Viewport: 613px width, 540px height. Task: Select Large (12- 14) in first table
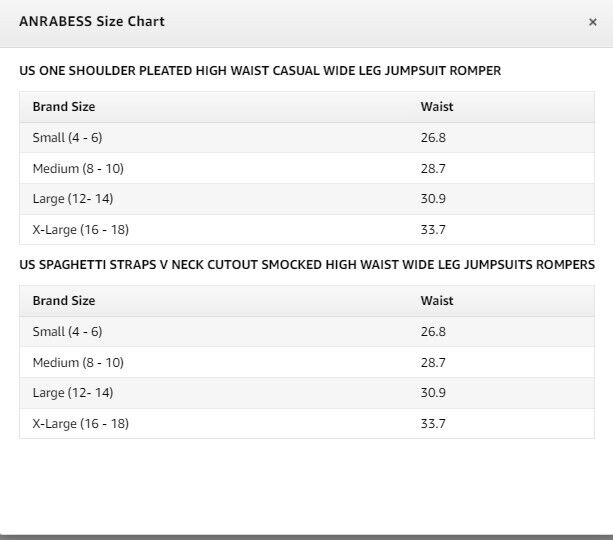pyautogui.click(x=73, y=199)
